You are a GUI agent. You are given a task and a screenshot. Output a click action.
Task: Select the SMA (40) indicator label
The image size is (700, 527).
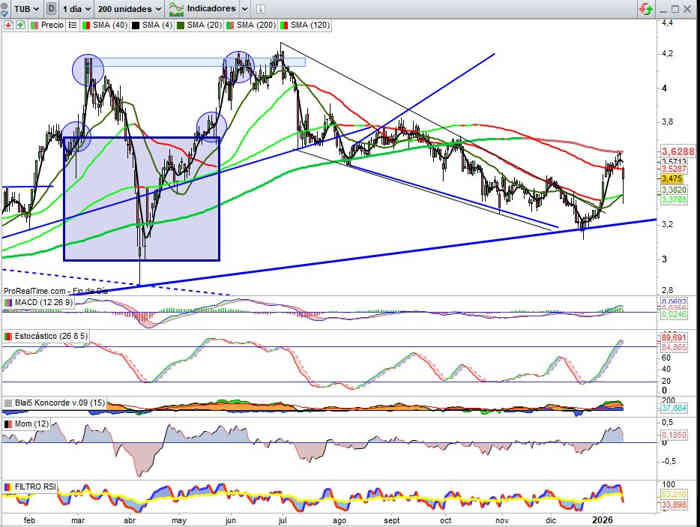(x=104, y=24)
